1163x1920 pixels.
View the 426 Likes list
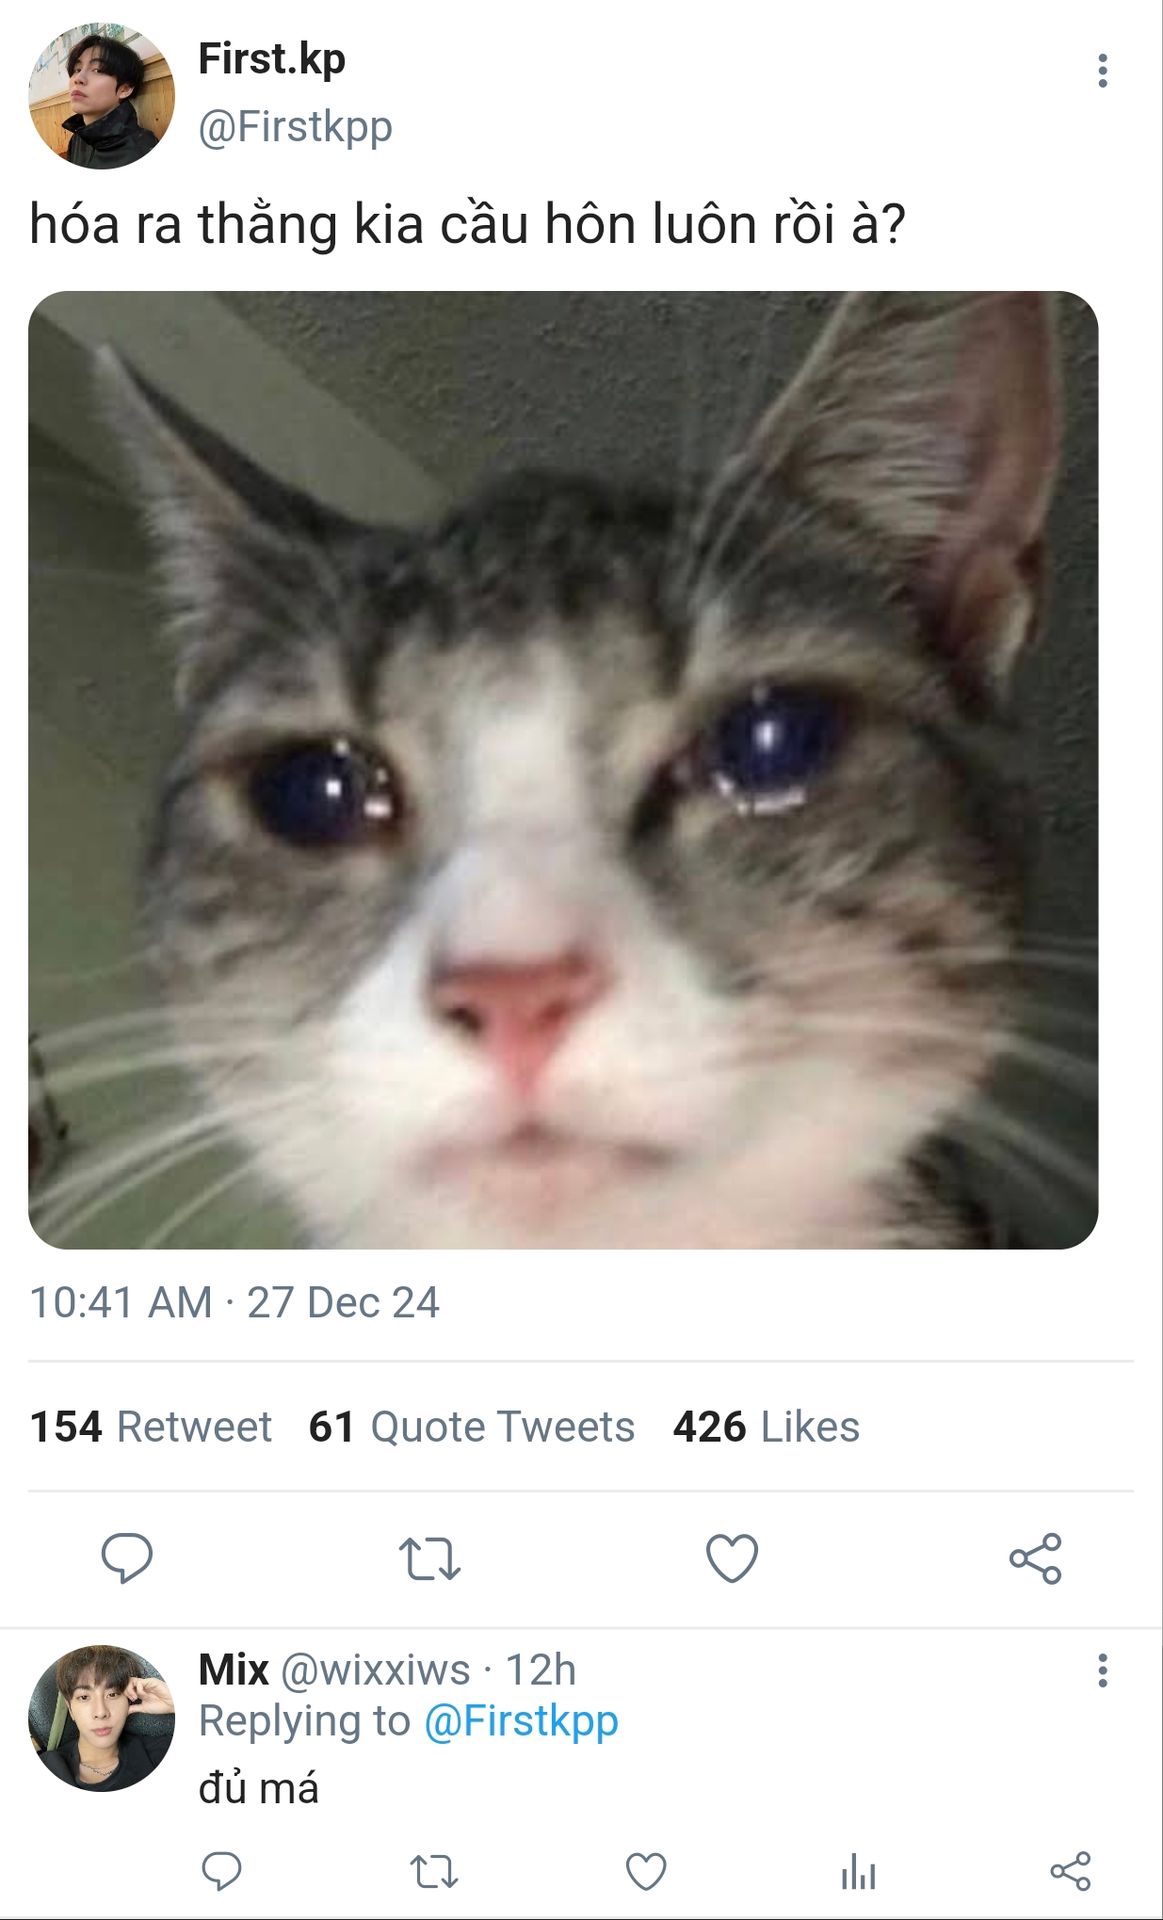[x=766, y=1427]
